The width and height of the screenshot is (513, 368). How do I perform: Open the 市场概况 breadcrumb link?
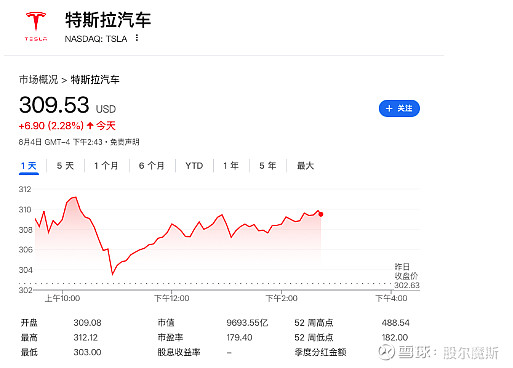pyautogui.click(x=38, y=80)
